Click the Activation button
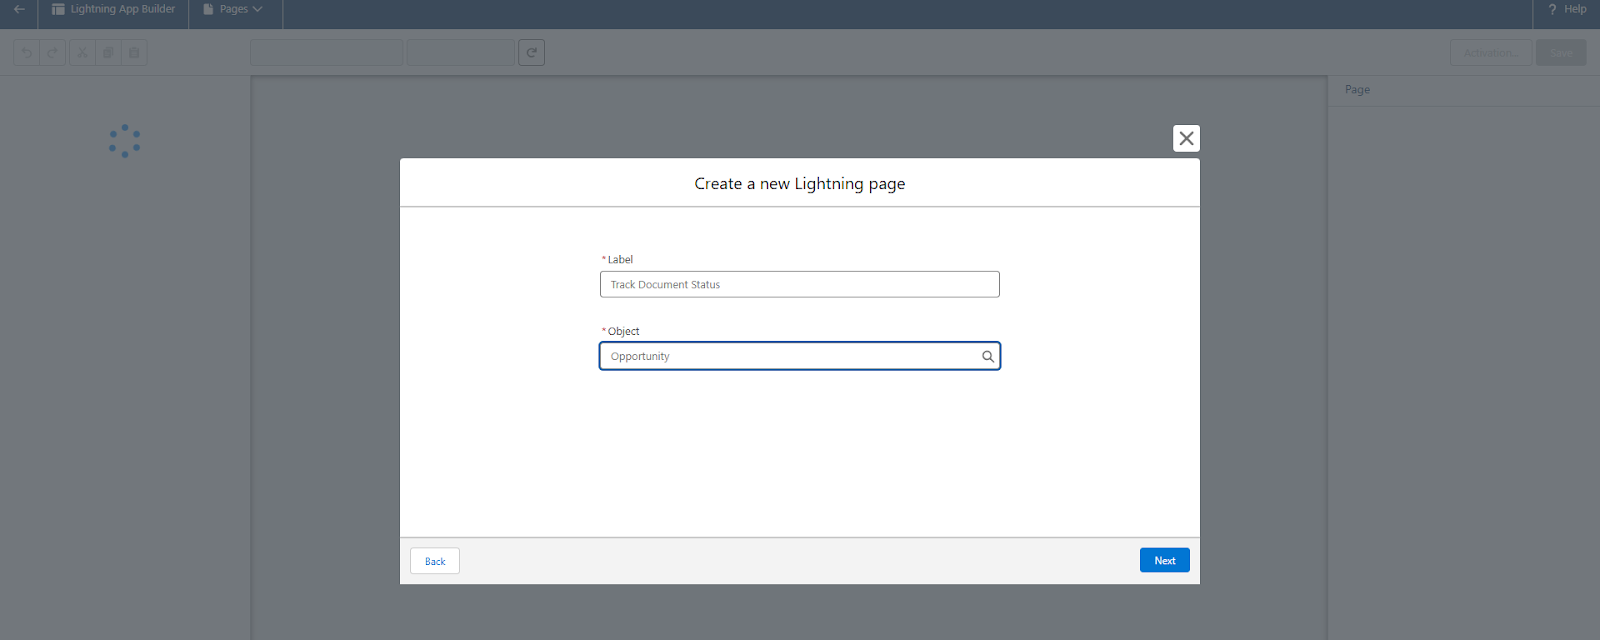 click(x=1490, y=53)
